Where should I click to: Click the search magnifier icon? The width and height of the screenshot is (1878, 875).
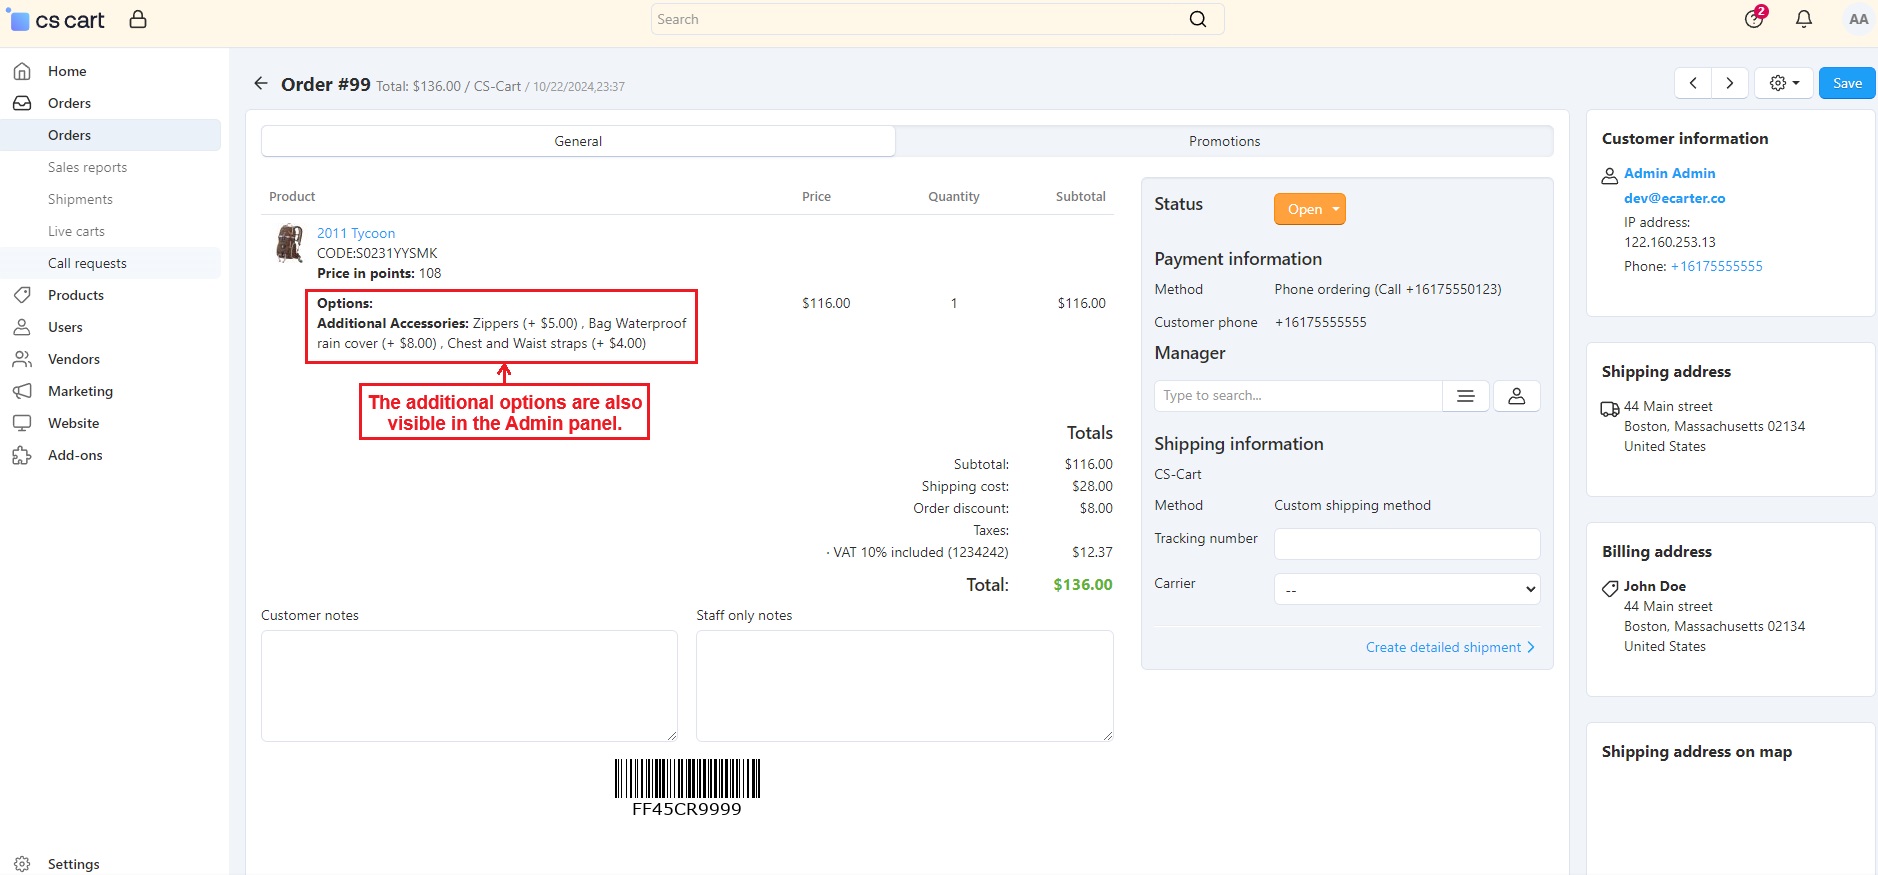pos(1198,19)
